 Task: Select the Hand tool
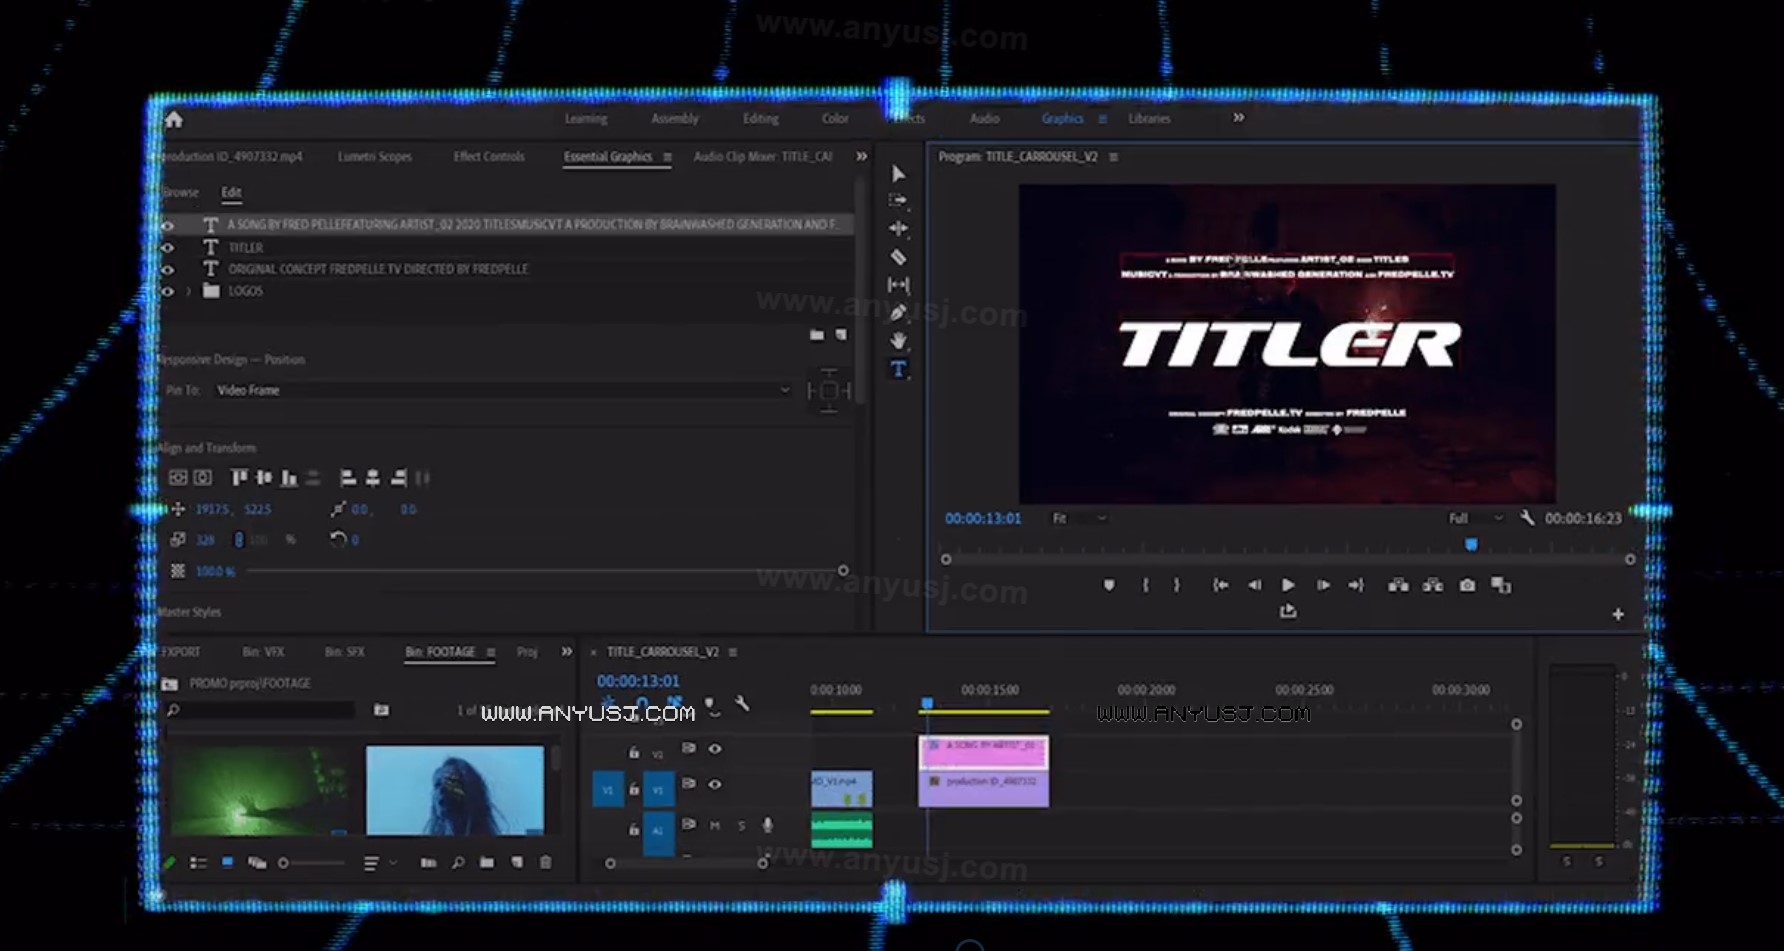point(898,341)
